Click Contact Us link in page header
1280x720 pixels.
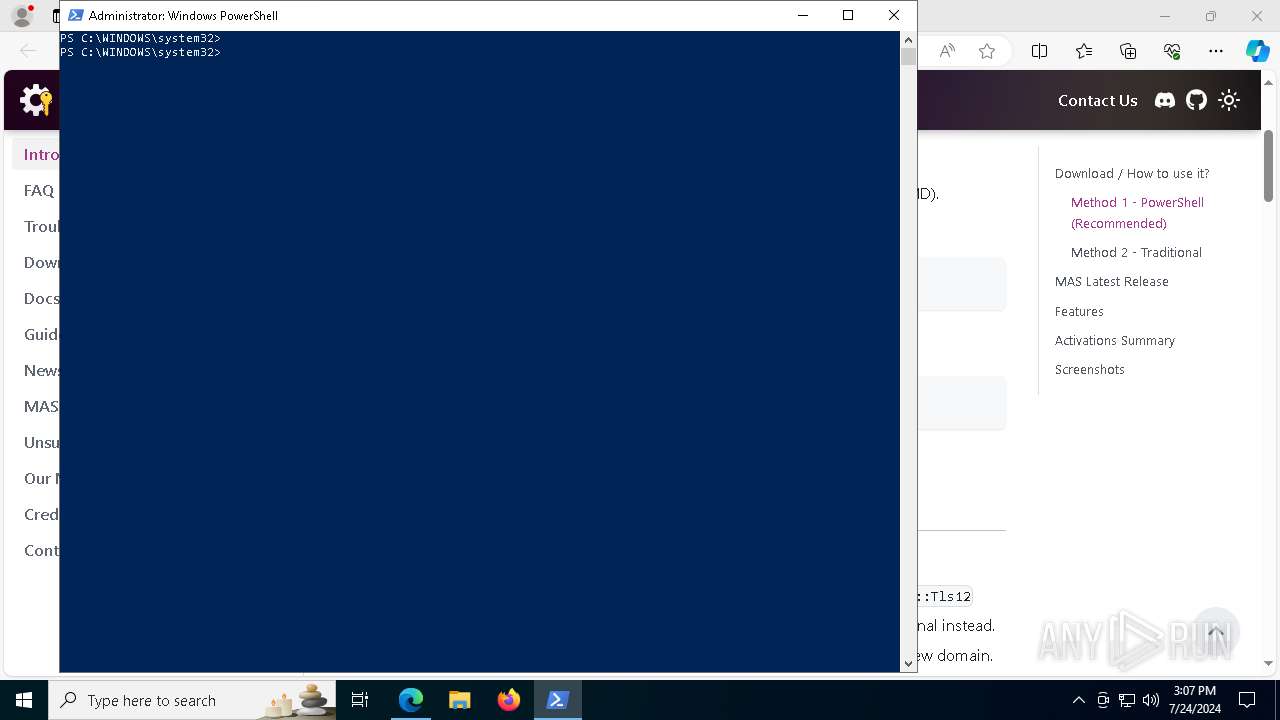1097,100
